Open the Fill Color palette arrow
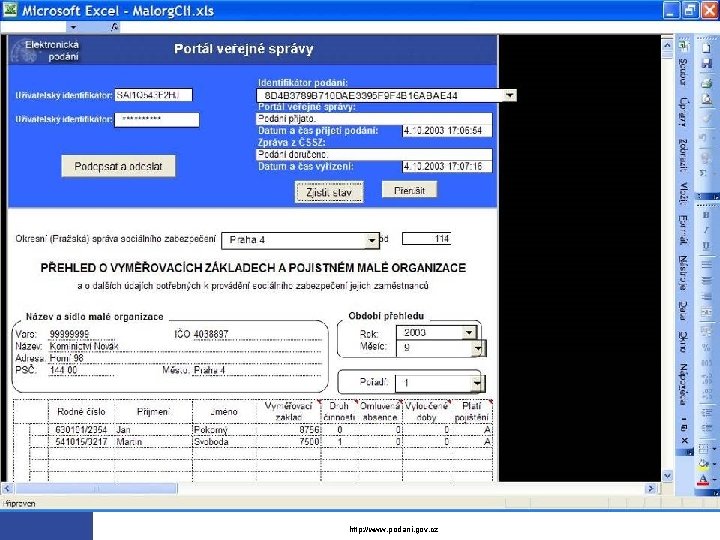Viewport: 720px width, 540px height. pyautogui.click(x=714, y=464)
